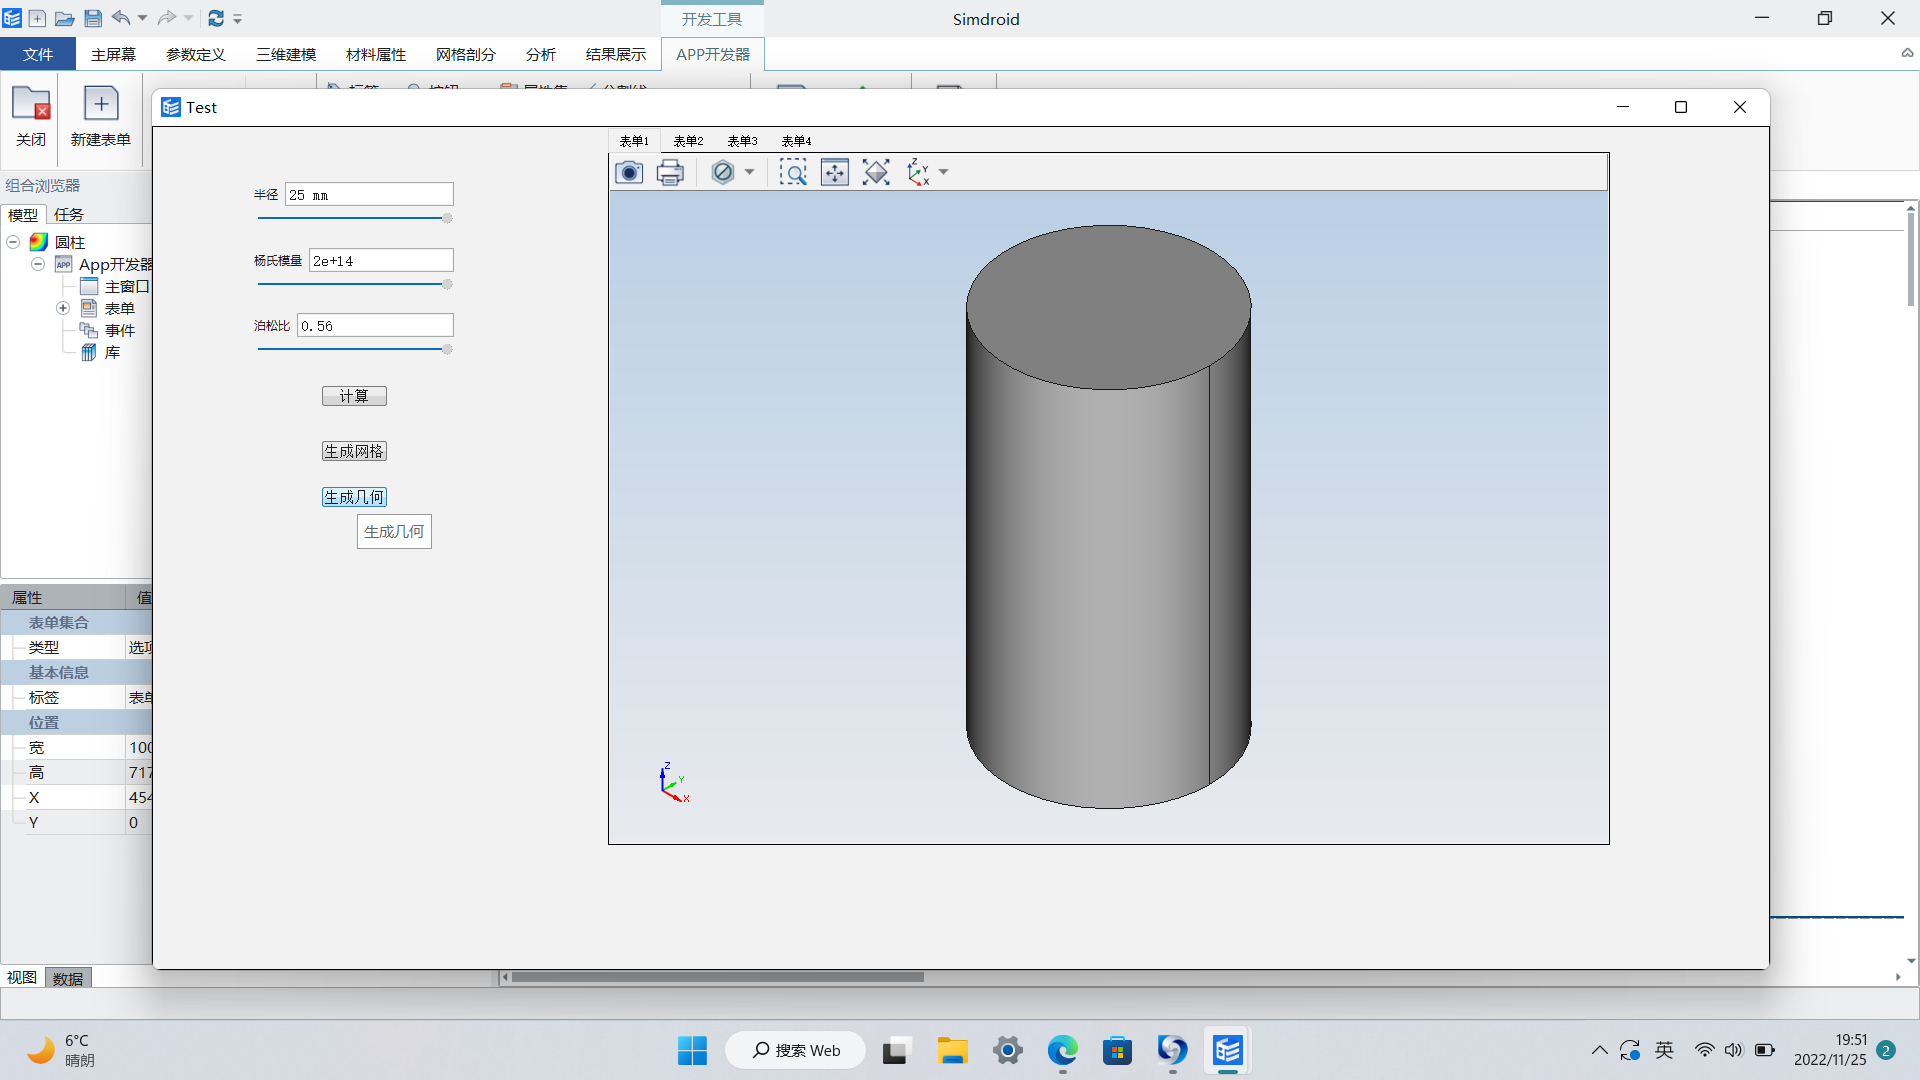Screen dimensions: 1920x1080
Task: Click the axis orientation view icon
Action: coord(918,172)
